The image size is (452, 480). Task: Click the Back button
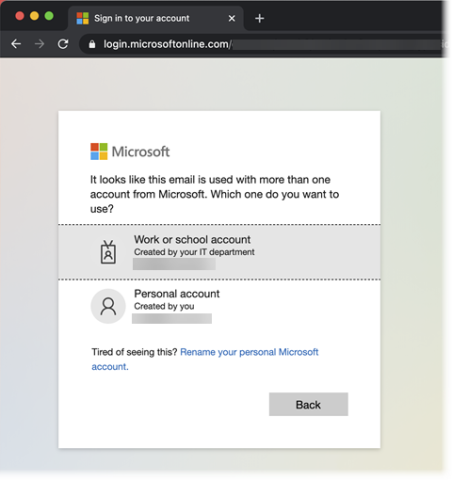[308, 404]
